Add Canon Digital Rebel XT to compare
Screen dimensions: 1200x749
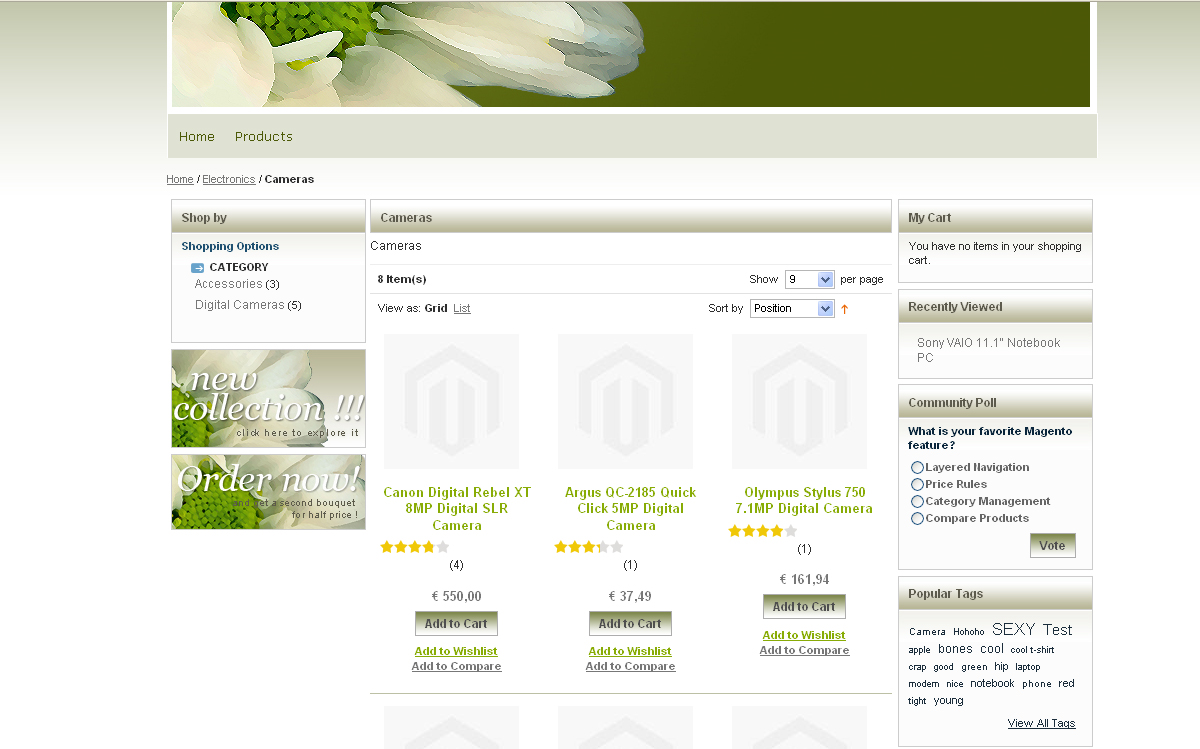(456, 667)
